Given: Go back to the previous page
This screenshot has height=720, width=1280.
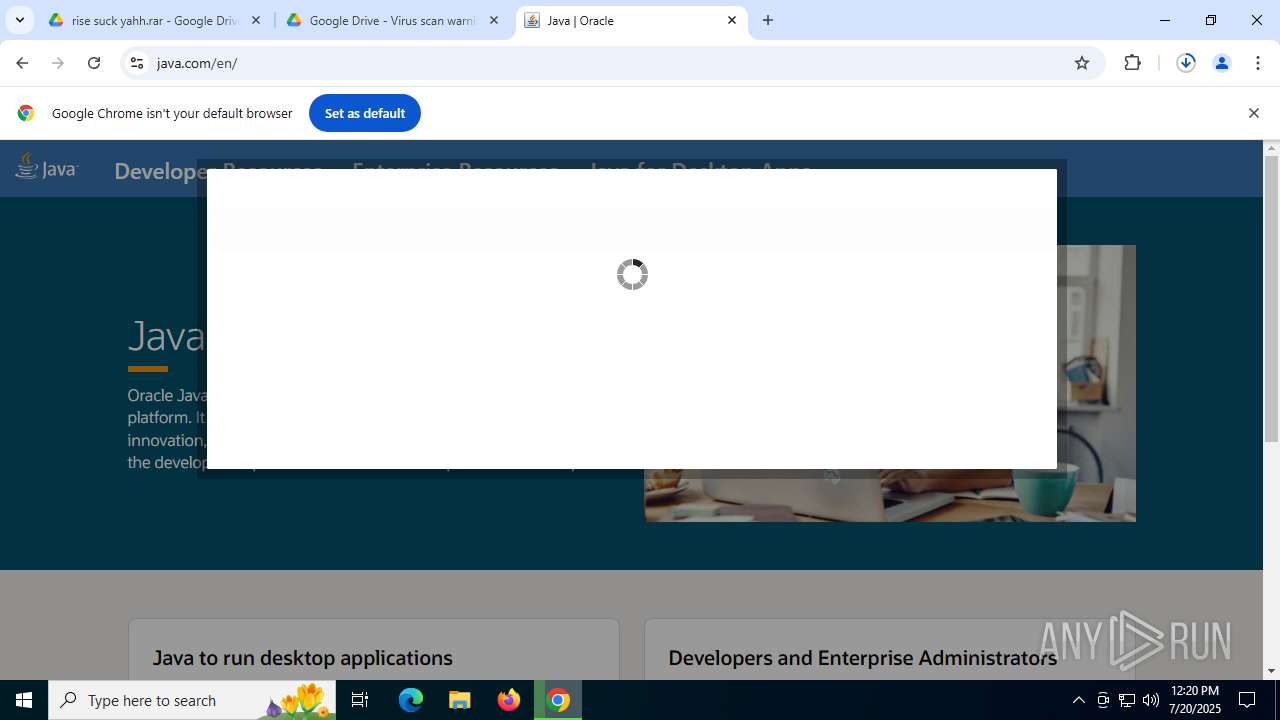Looking at the screenshot, I should click(x=22, y=63).
